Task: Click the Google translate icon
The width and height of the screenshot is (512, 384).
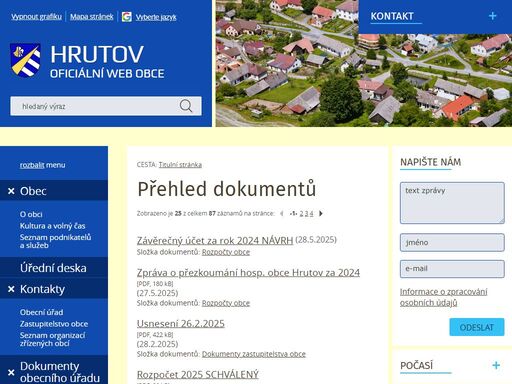Action: pyautogui.click(x=127, y=17)
